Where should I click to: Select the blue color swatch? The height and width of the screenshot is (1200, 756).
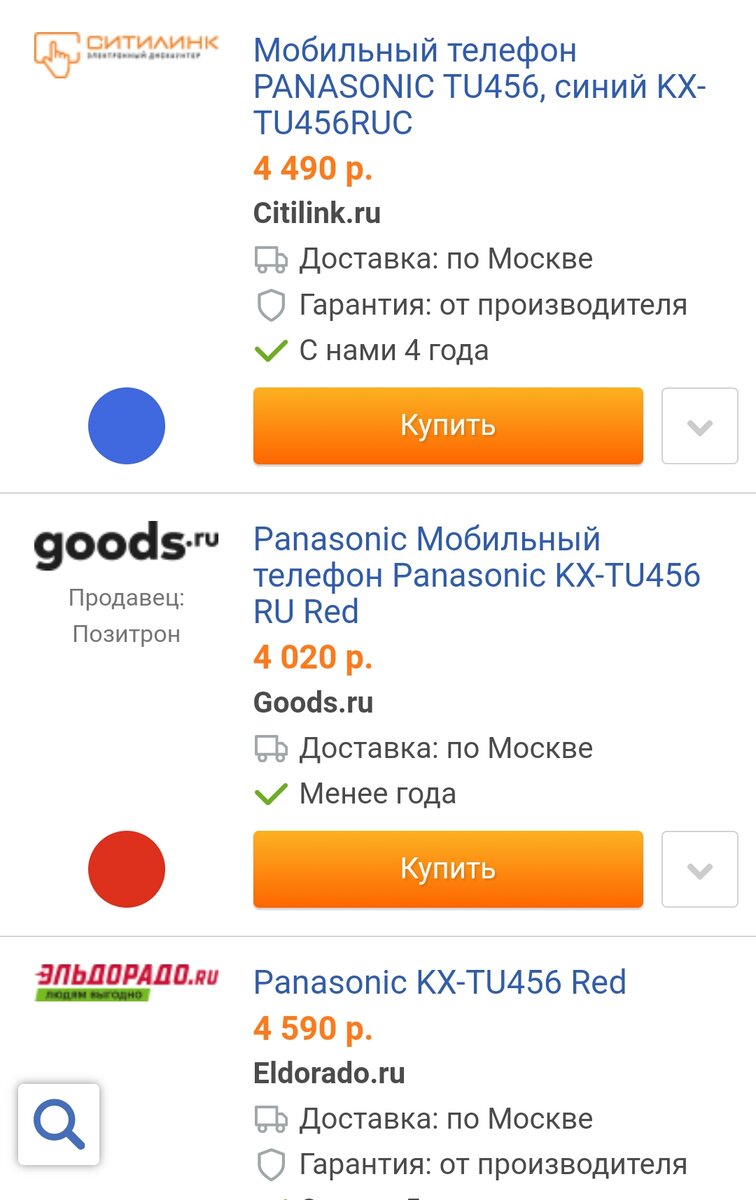coord(127,426)
